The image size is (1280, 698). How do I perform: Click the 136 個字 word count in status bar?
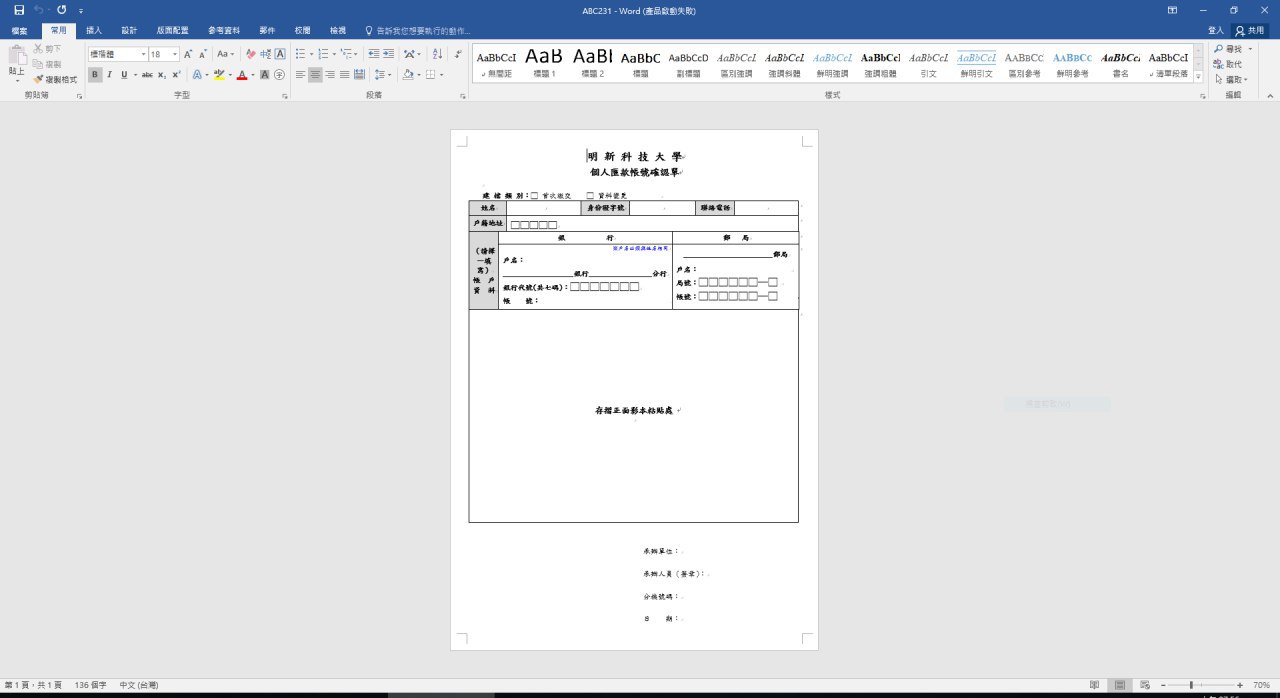click(91, 685)
